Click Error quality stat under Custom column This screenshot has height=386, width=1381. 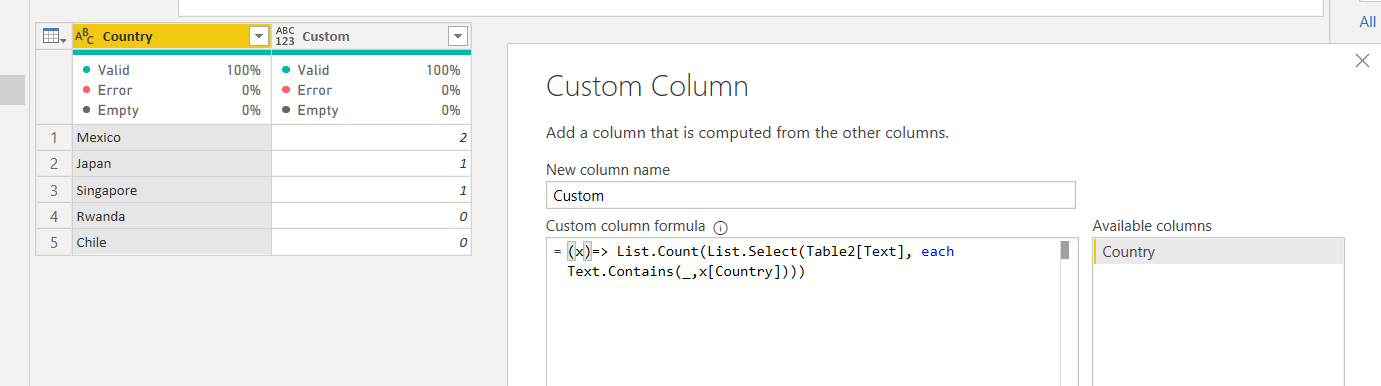pyautogui.click(x=371, y=90)
